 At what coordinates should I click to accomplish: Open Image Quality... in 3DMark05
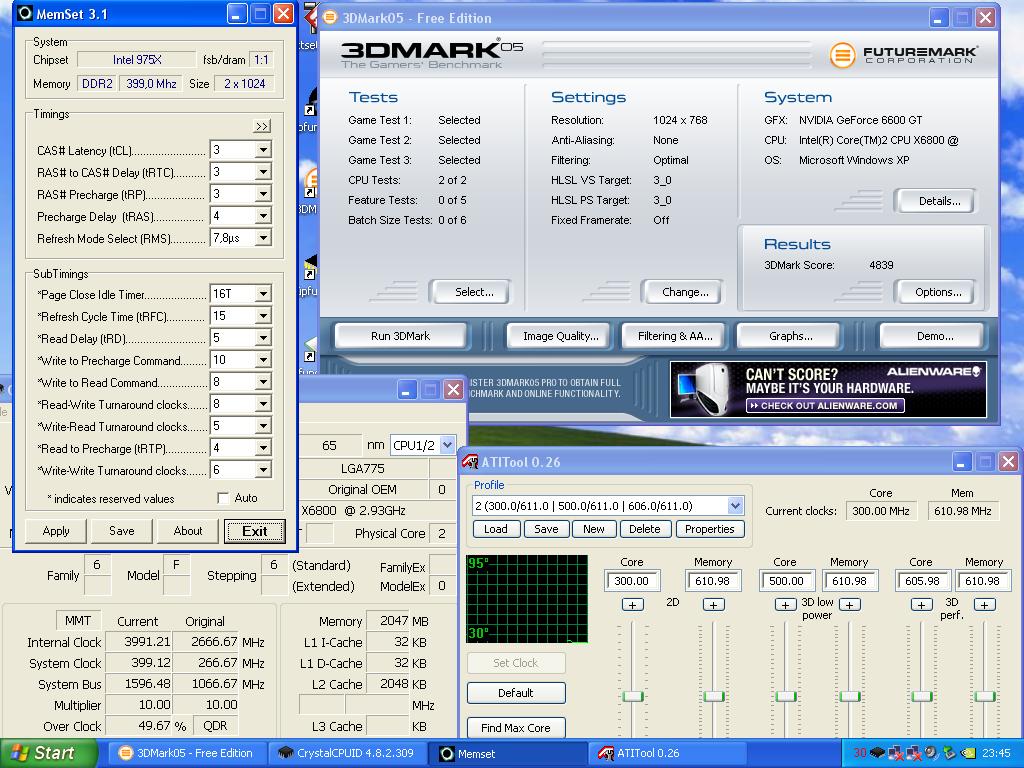(560, 336)
